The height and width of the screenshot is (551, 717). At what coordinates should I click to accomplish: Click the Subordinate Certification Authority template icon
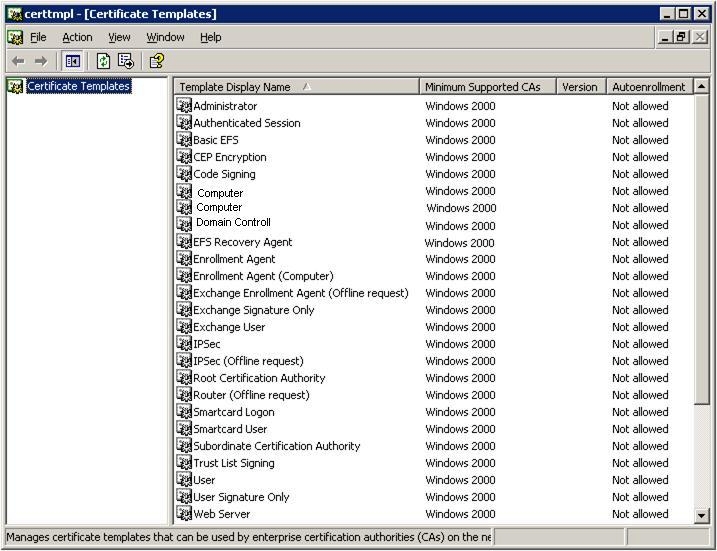coord(184,446)
